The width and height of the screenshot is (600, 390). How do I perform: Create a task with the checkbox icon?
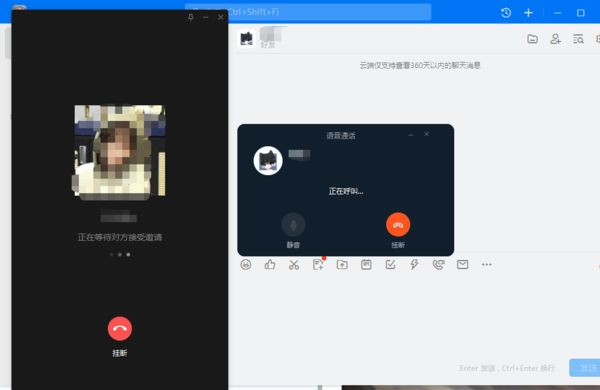coord(390,264)
